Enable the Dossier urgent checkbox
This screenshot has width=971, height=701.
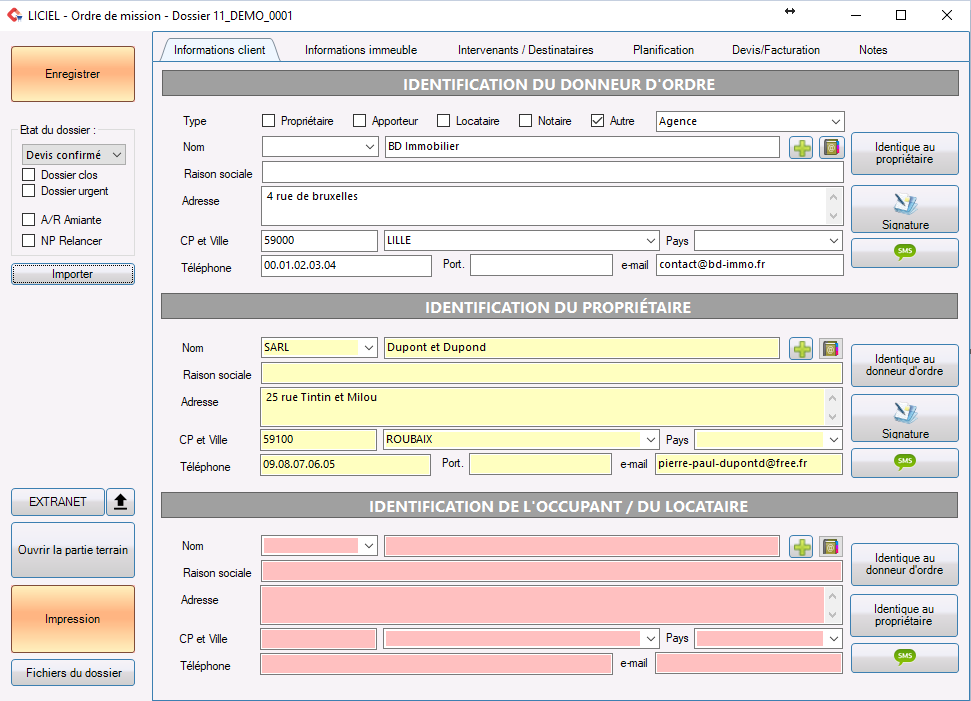coord(28,191)
